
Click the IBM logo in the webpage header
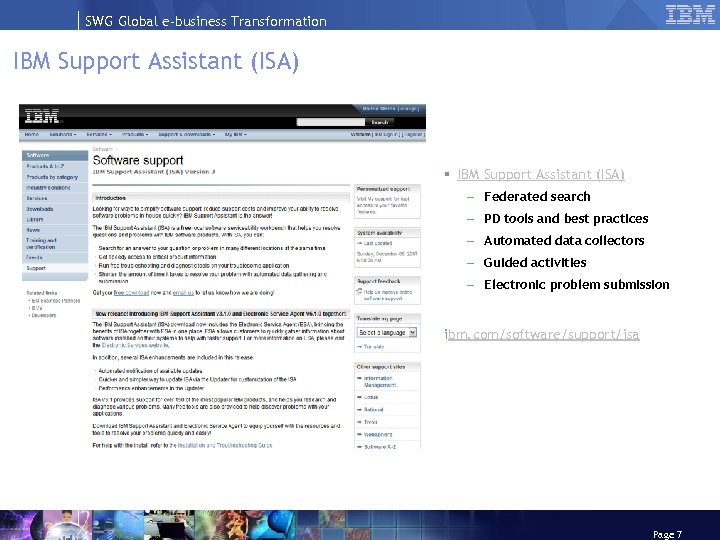[42, 116]
